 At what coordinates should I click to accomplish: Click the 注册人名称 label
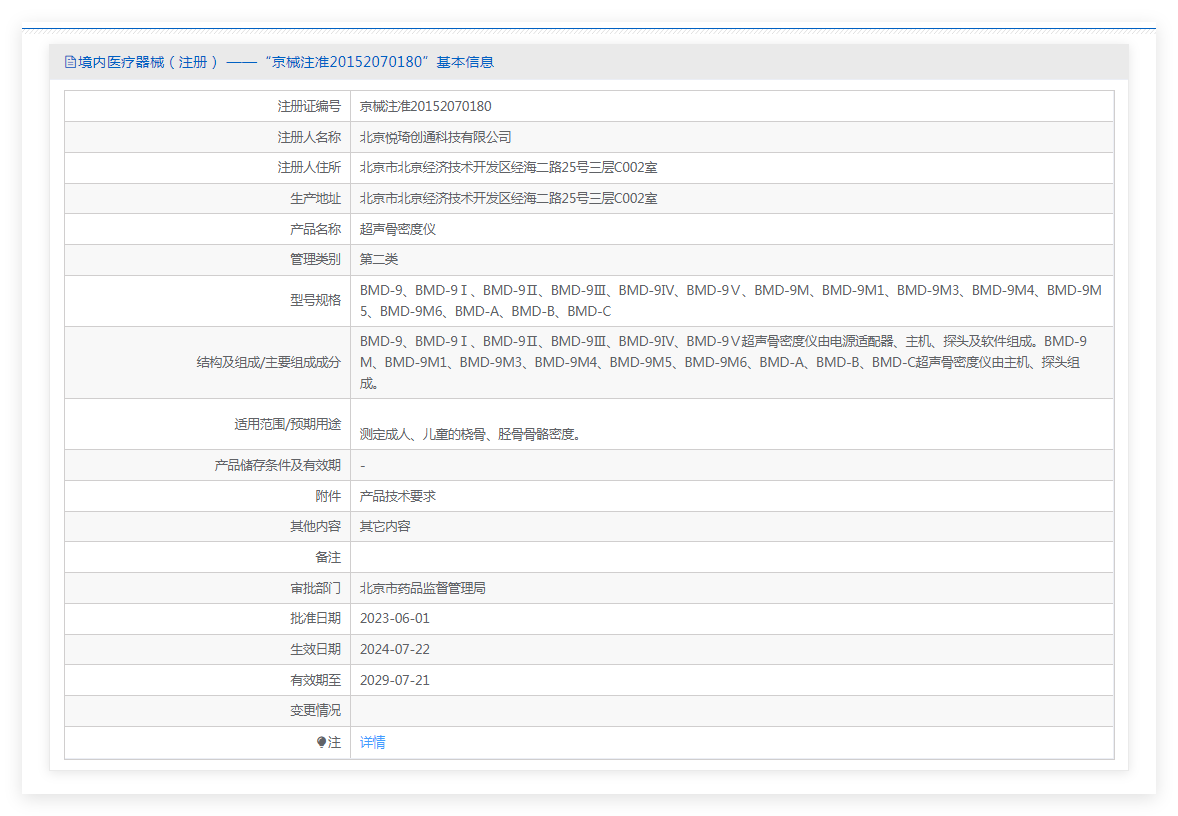(309, 138)
